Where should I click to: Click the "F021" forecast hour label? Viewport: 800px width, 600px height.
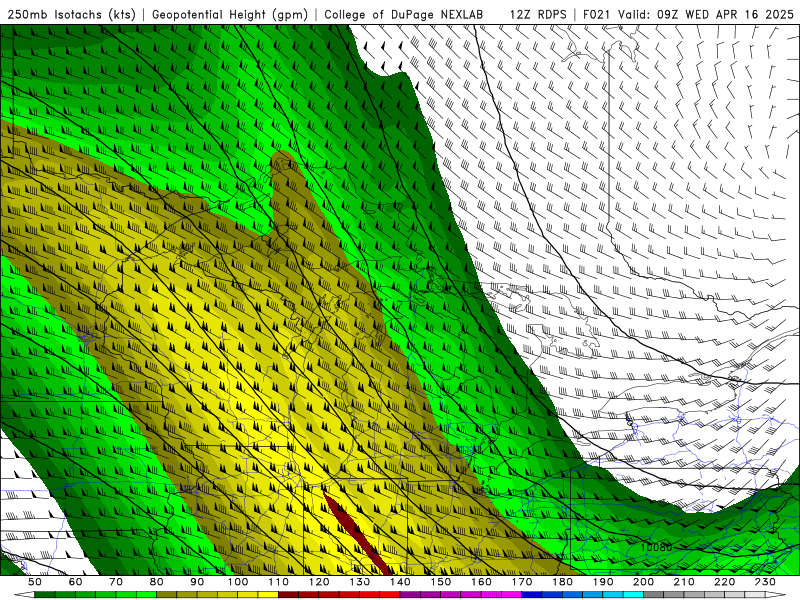pos(596,15)
